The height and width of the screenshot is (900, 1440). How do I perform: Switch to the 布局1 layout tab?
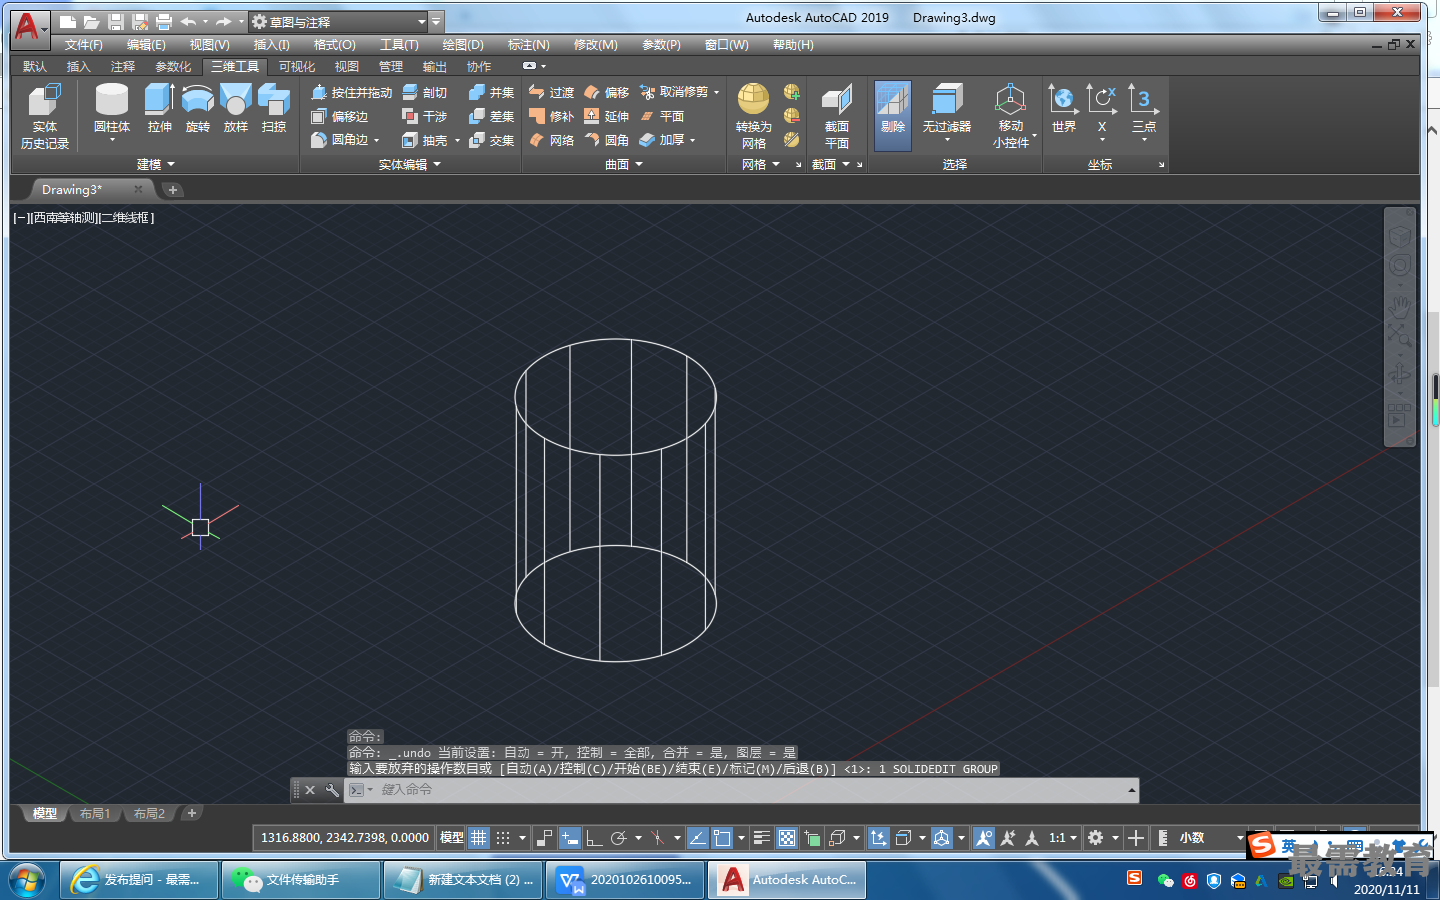pyautogui.click(x=95, y=814)
